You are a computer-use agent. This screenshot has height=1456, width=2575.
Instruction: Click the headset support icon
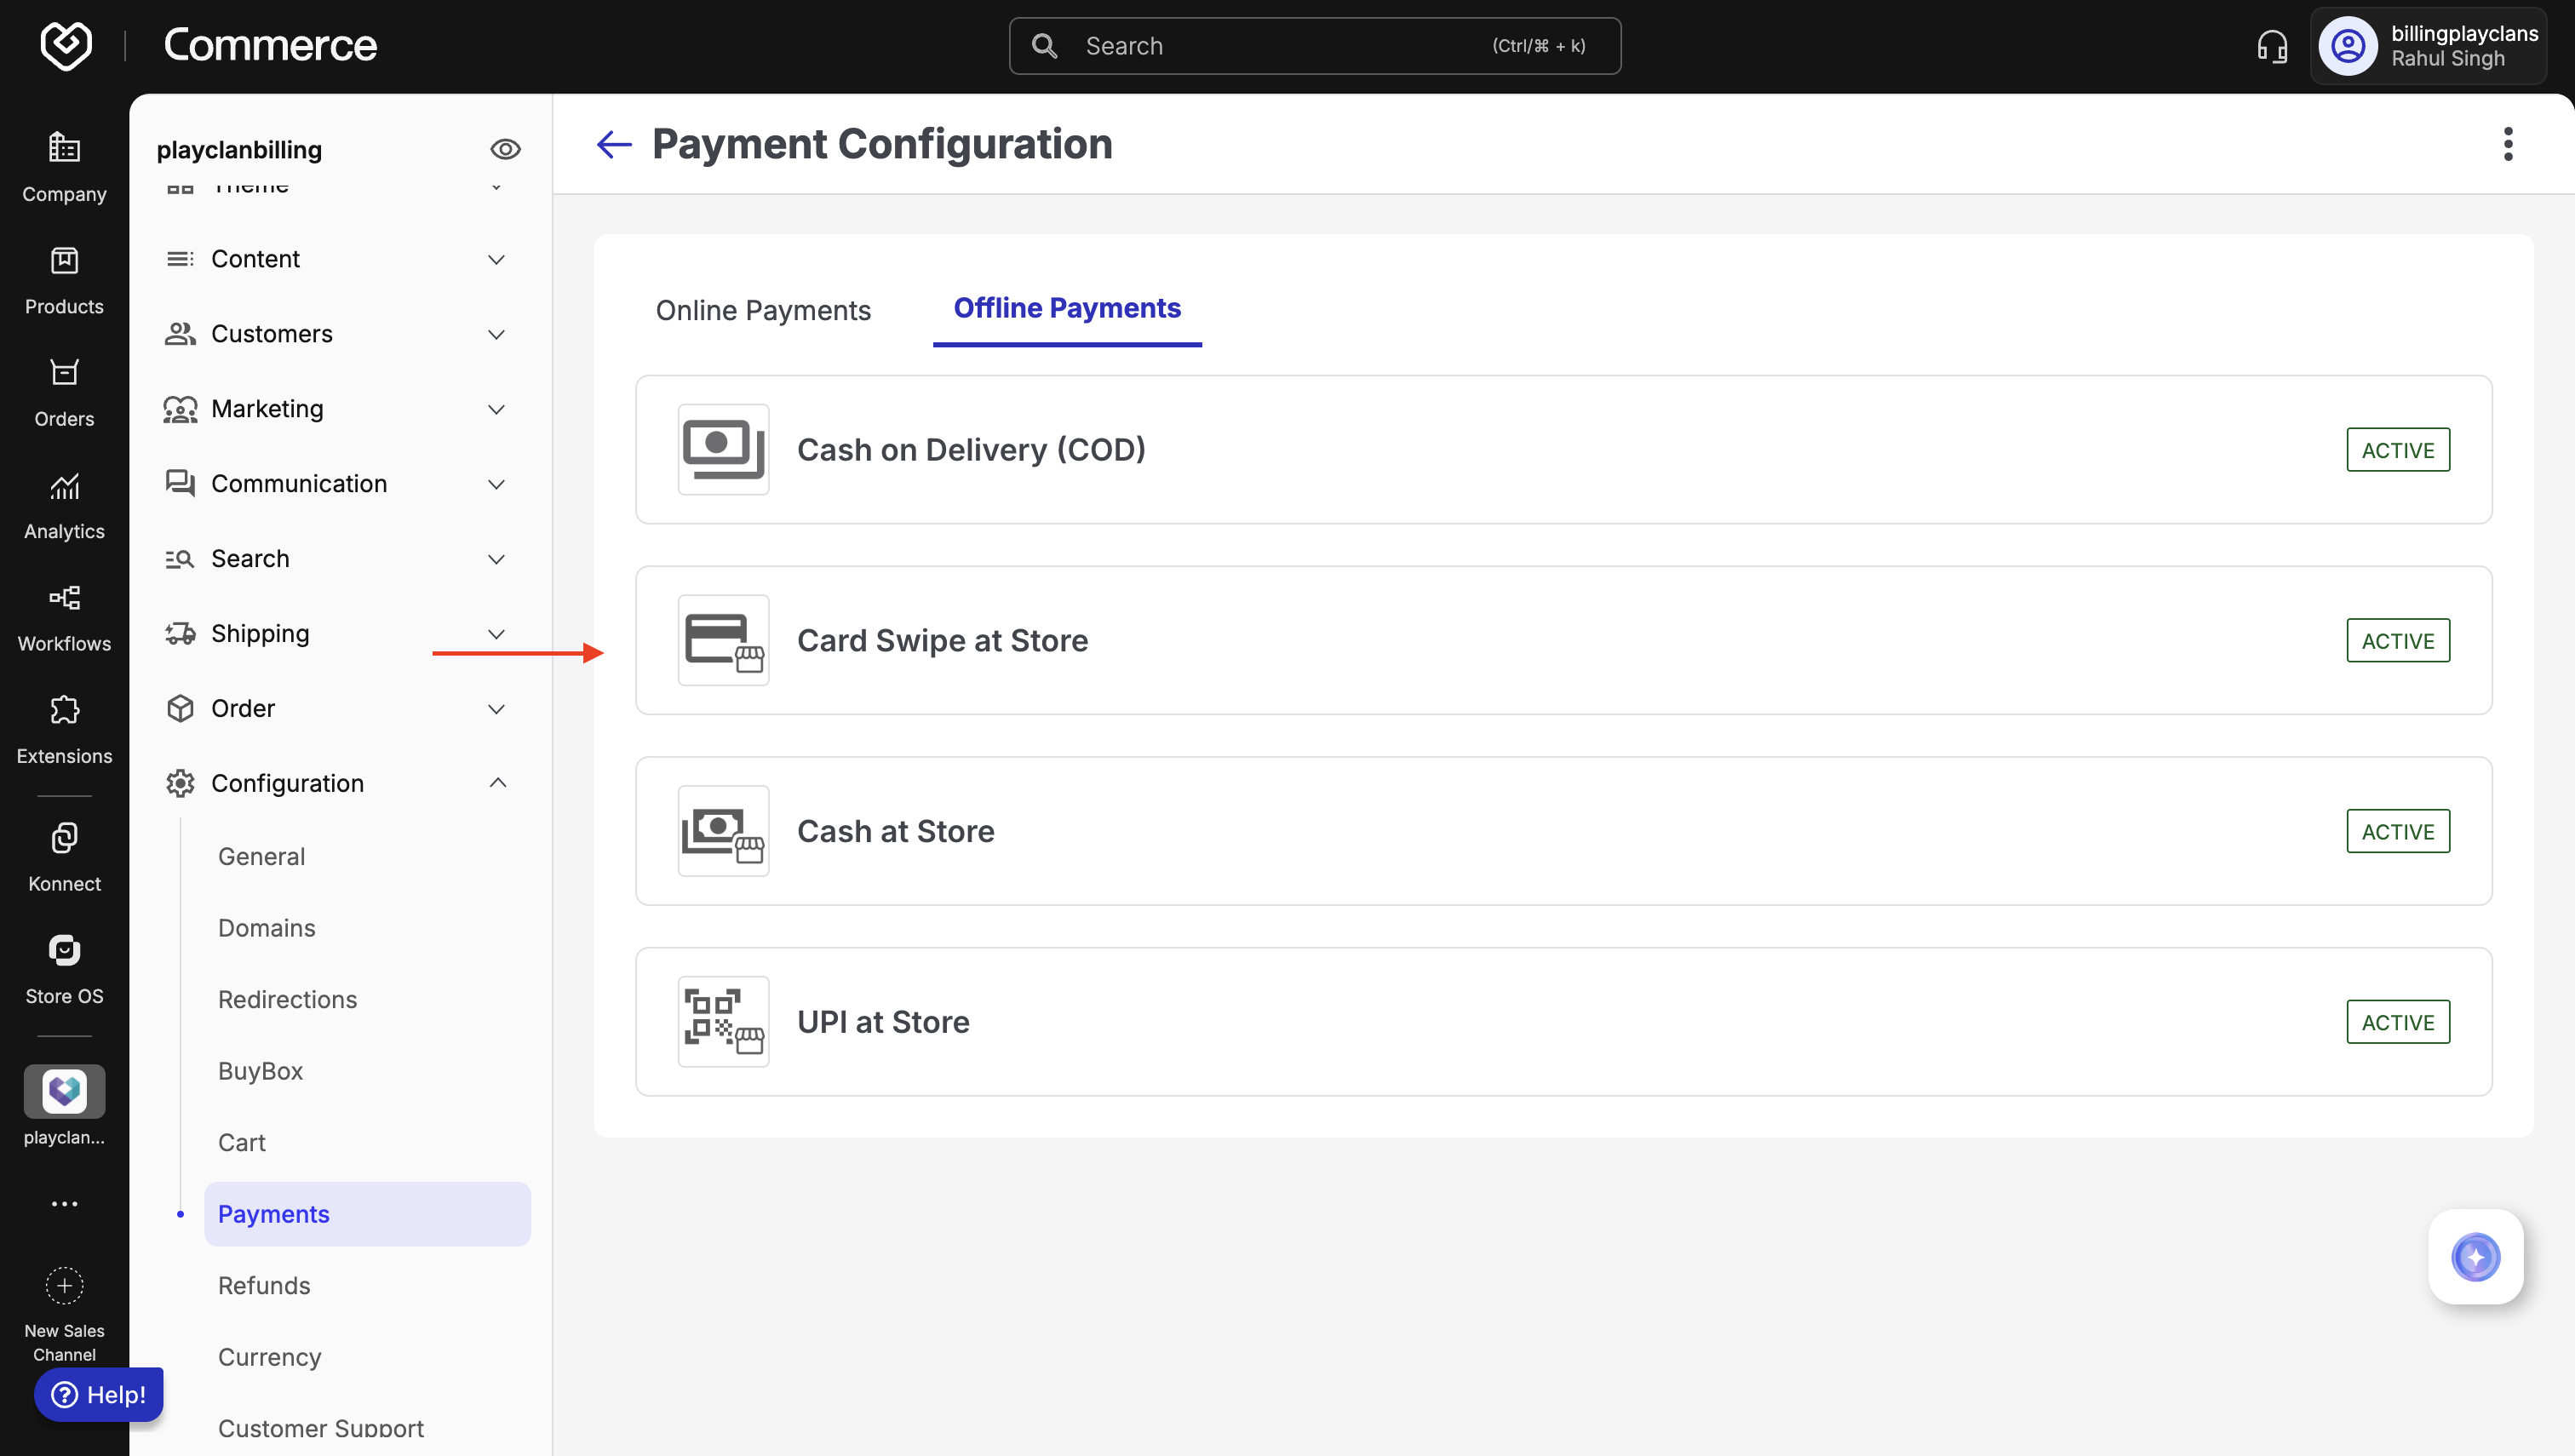click(2271, 46)
